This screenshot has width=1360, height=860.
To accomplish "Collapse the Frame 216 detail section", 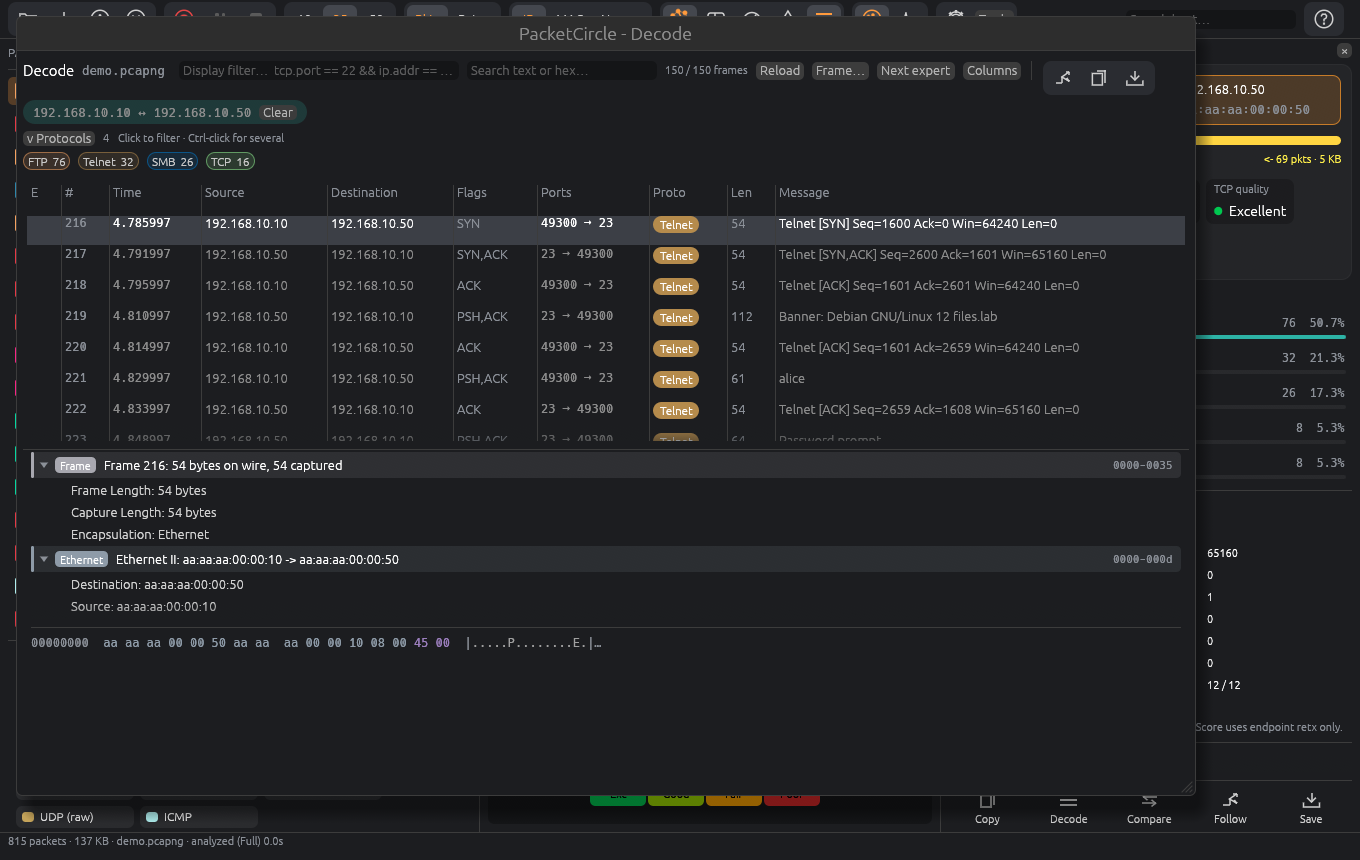I will (x=44, y=465).
